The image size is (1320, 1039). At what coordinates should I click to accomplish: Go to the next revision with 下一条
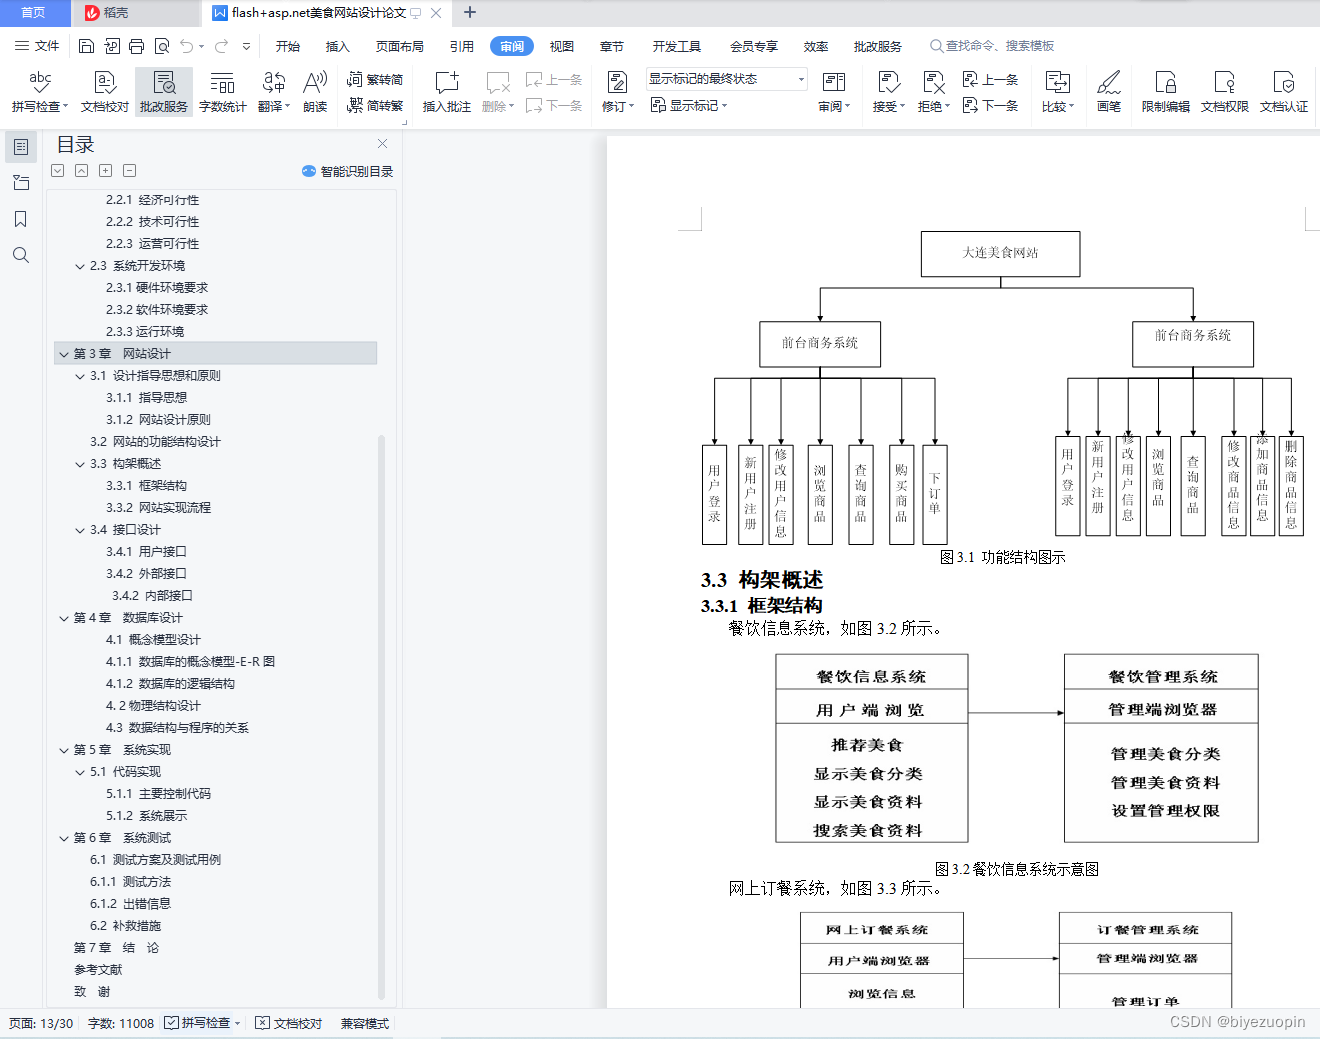point(990,105)
